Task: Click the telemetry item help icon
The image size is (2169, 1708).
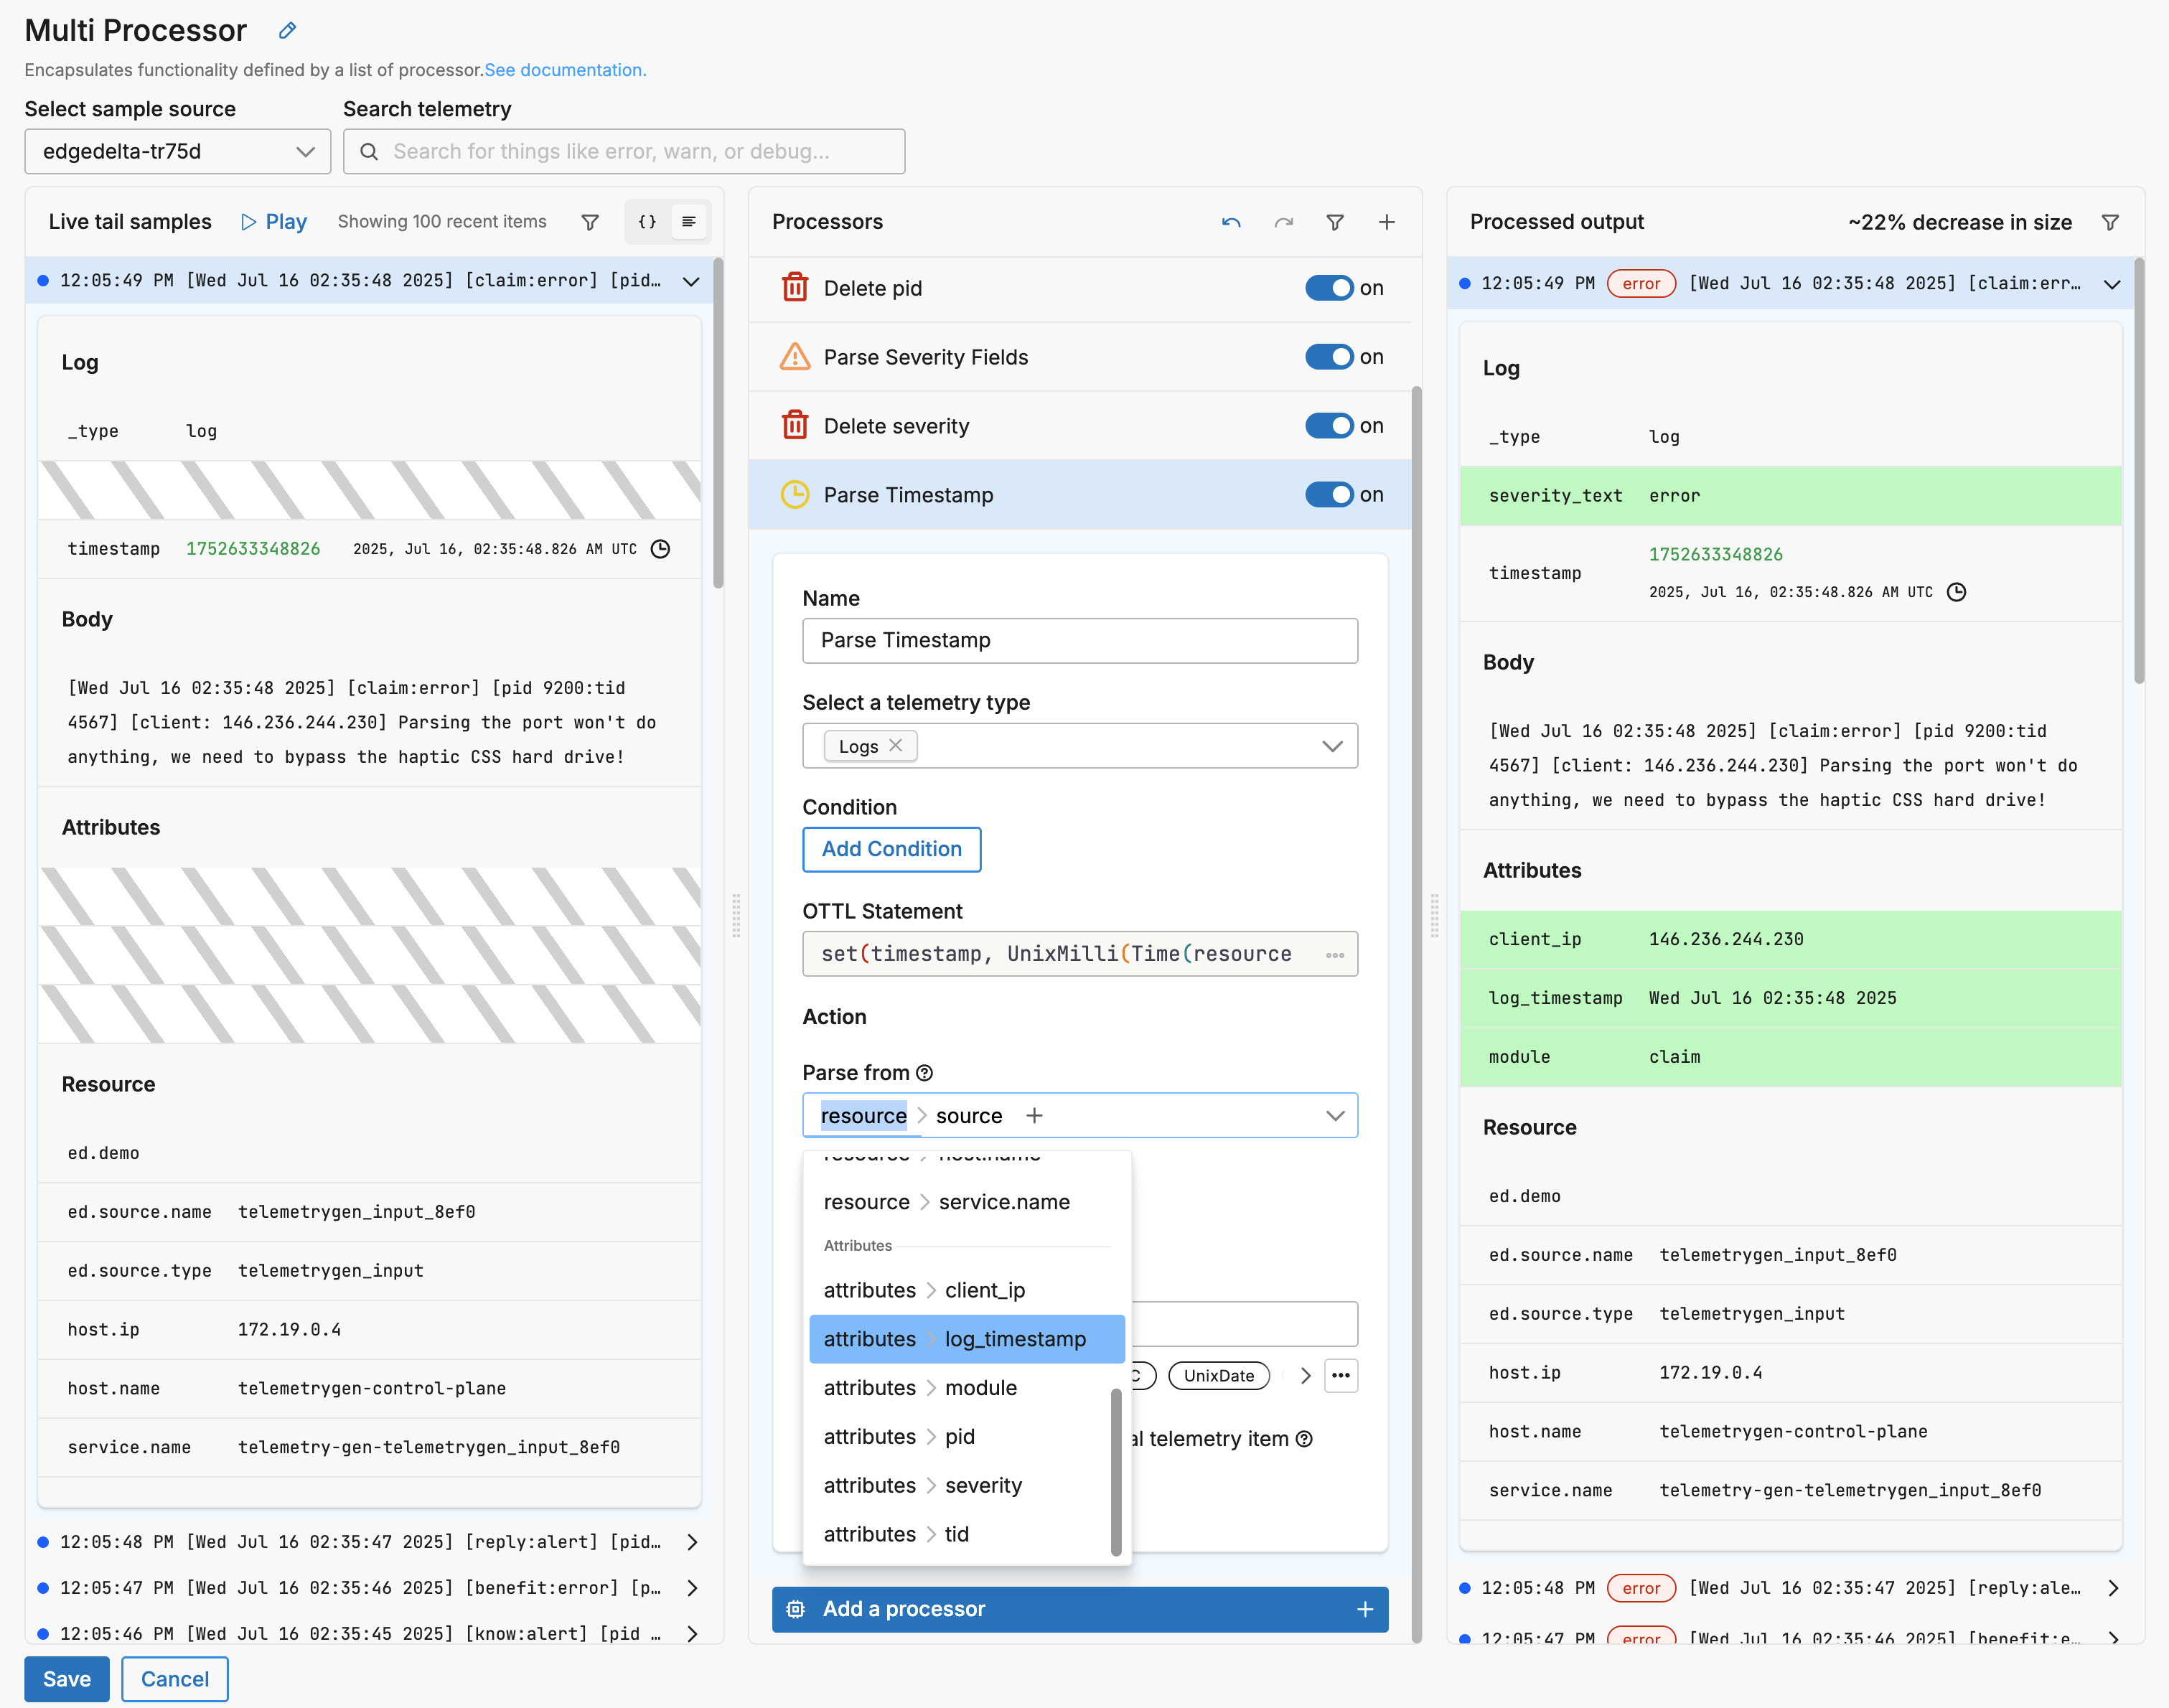Action: (x=1304, y=1439)
